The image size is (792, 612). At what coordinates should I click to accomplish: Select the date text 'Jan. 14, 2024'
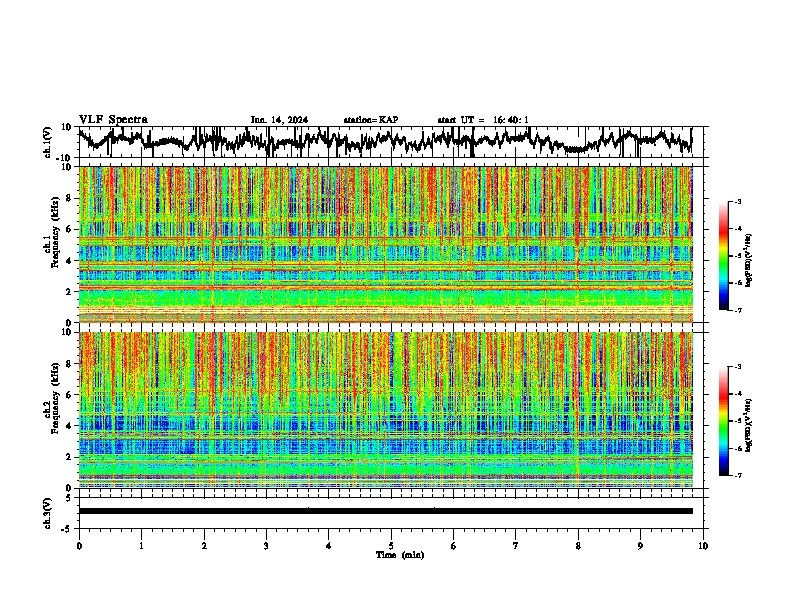point(279,120)
